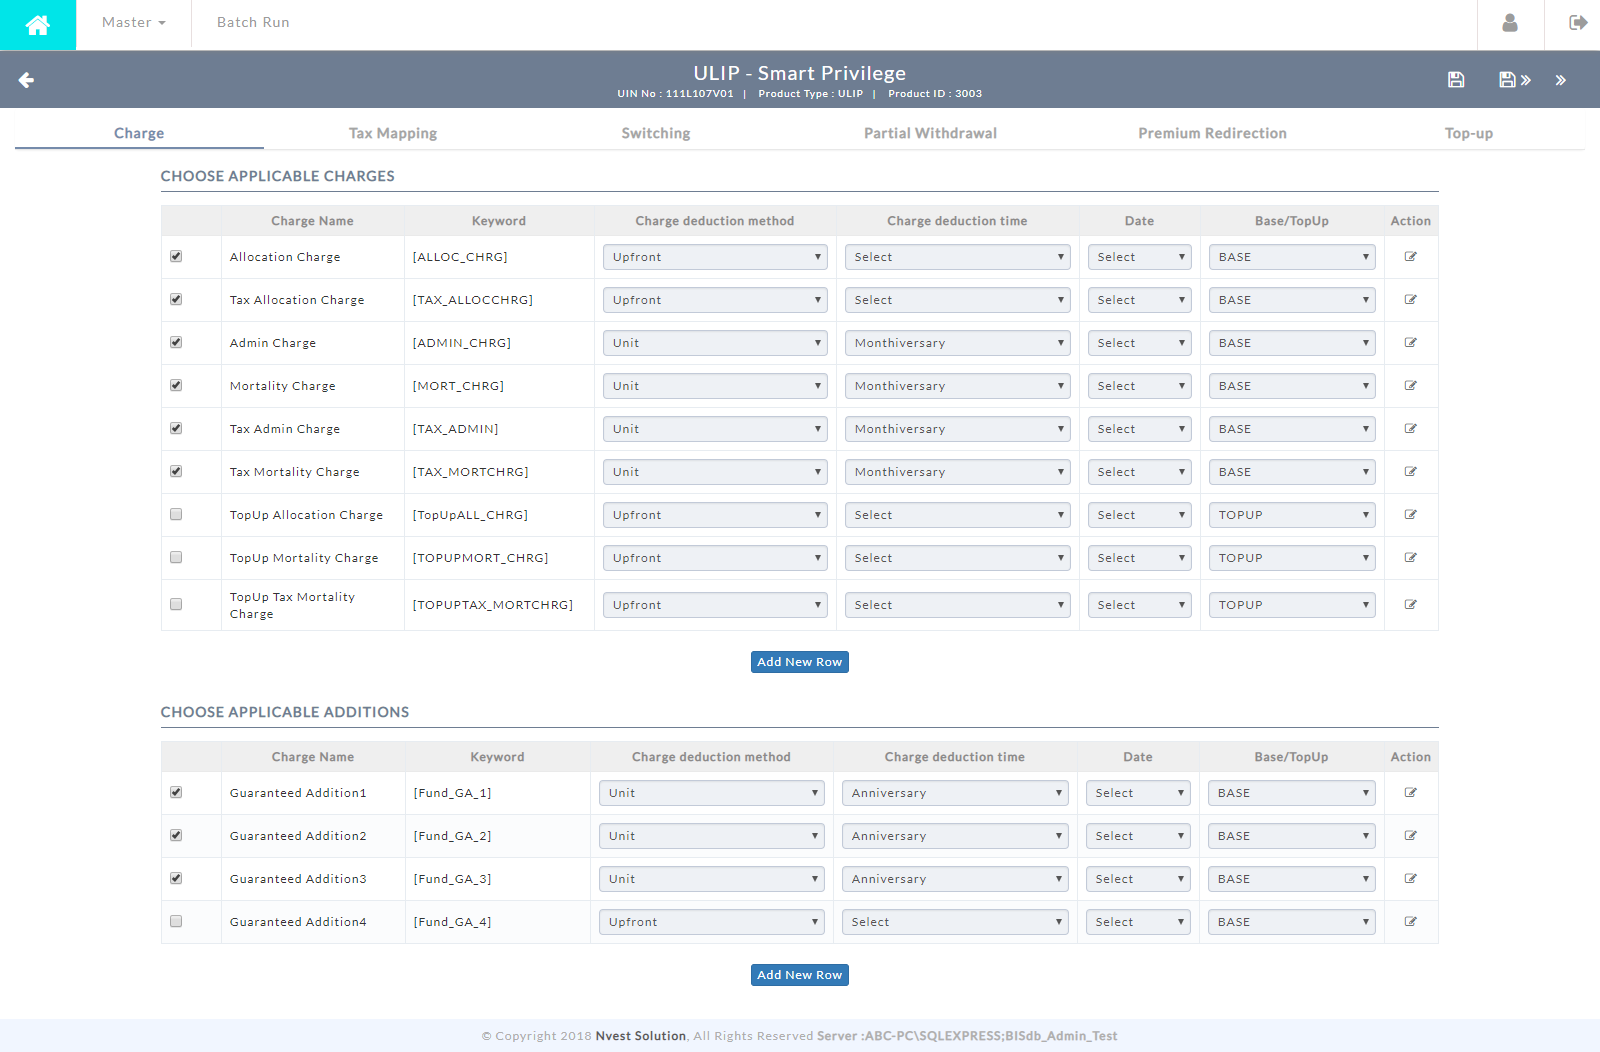Click the logout icon
The width and height of the screenshot is (1600, 1052).
1578,23
